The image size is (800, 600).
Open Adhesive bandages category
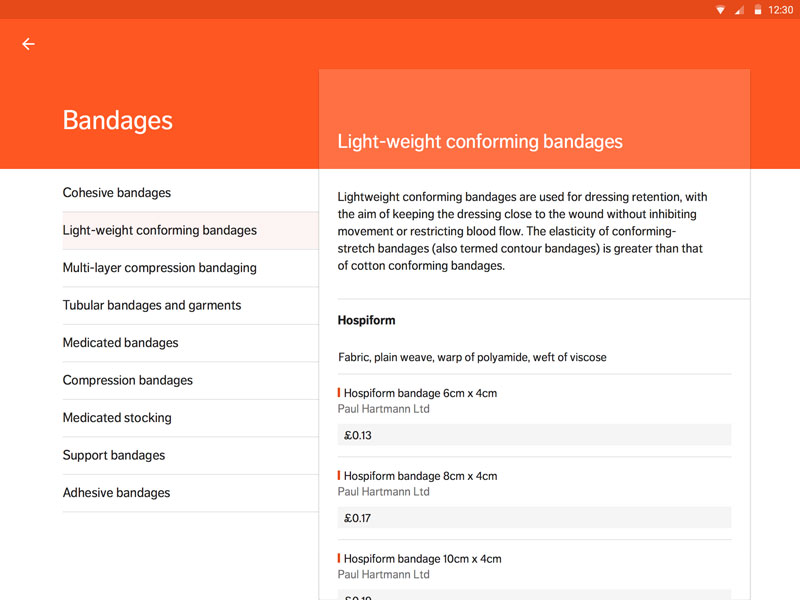coord(190,493)
